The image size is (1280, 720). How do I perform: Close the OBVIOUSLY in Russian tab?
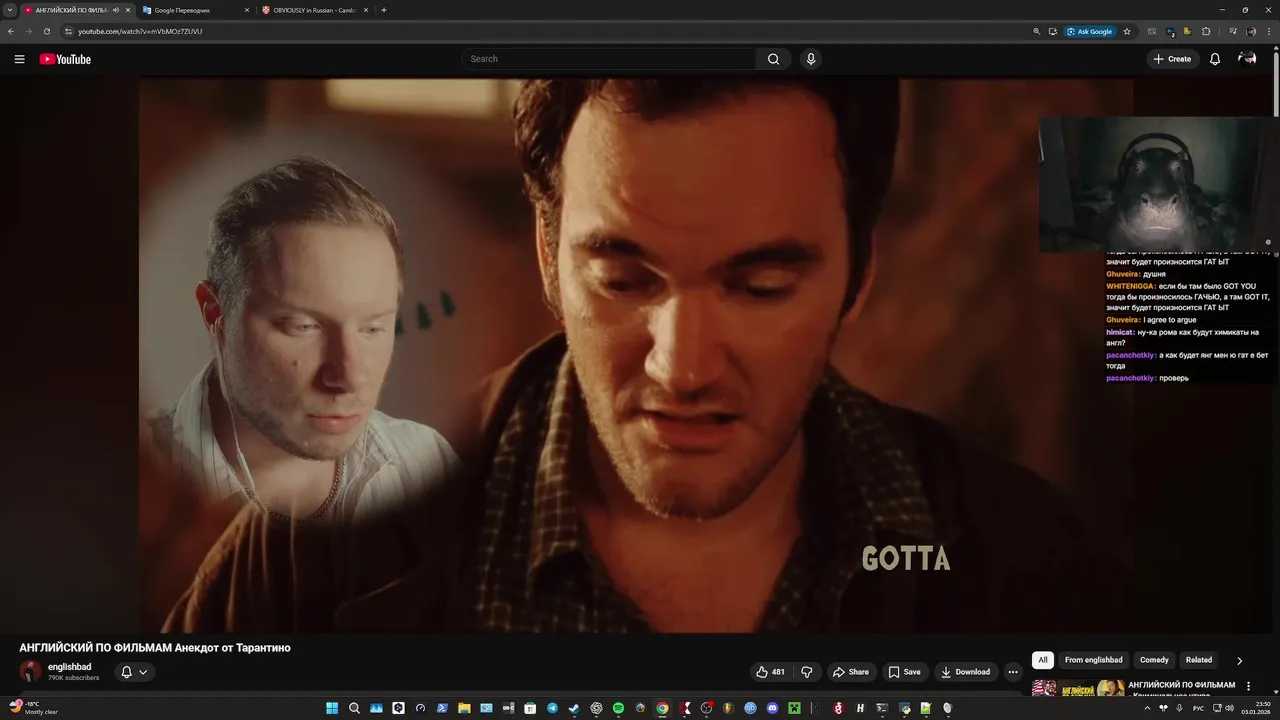(x=366, y=10)
